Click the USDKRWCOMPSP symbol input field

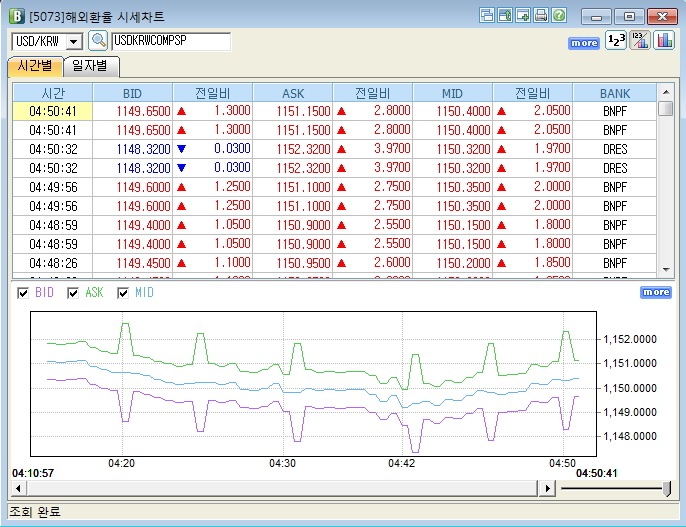(171, 41)
